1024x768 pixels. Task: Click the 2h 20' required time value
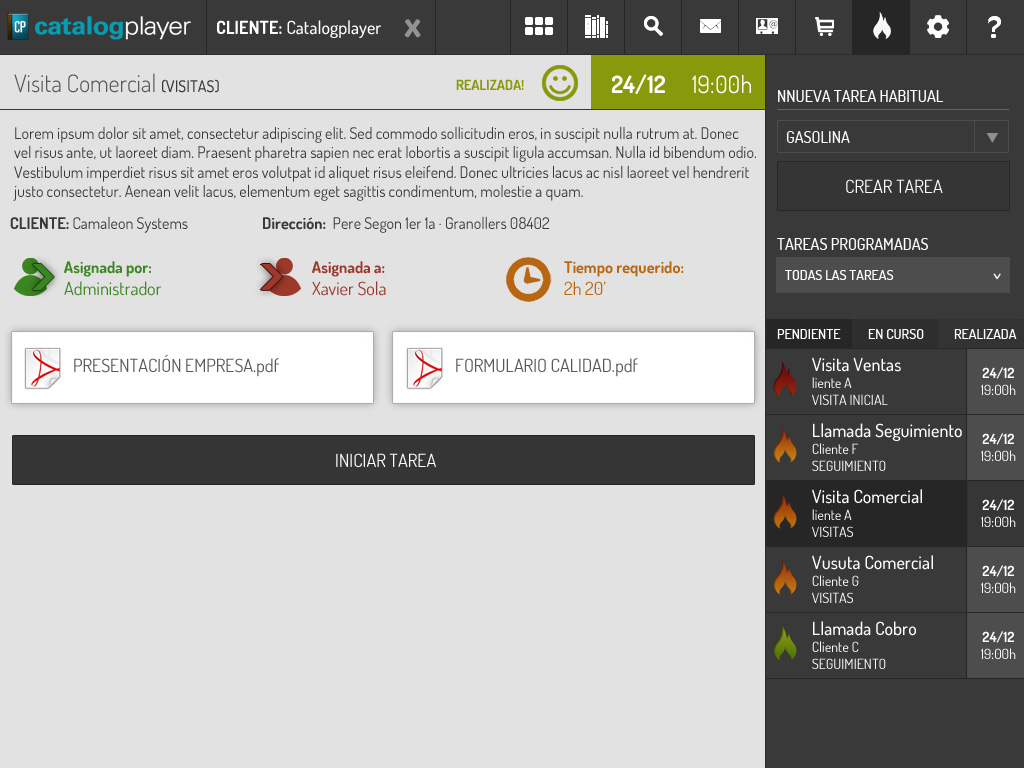coord(584,289)
